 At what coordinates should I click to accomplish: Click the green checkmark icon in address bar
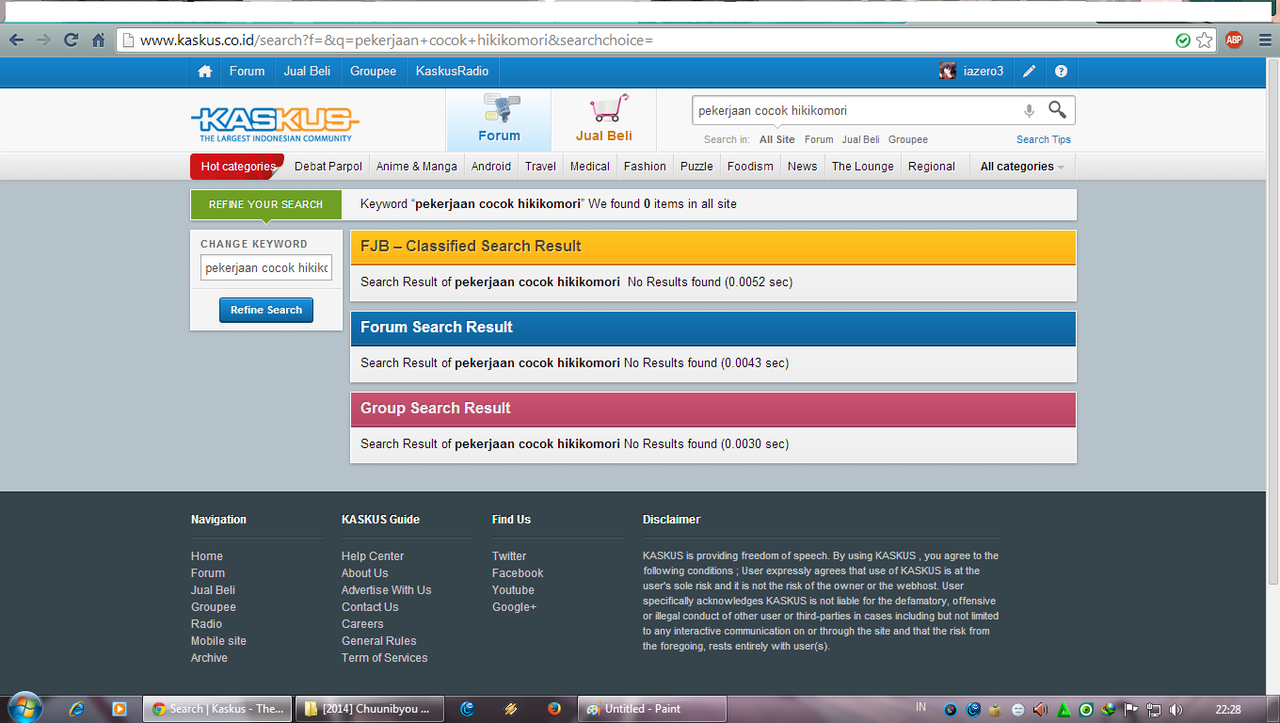point(1183,40)
